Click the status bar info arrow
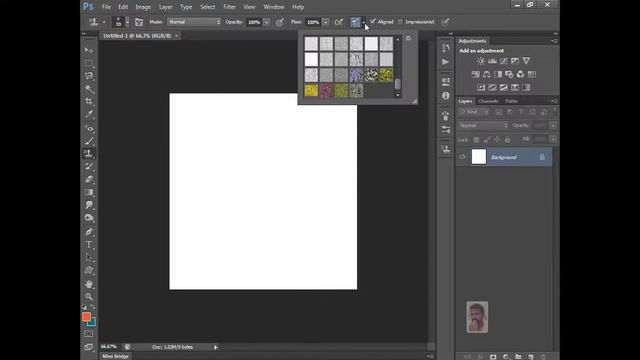 coord(216,347)
